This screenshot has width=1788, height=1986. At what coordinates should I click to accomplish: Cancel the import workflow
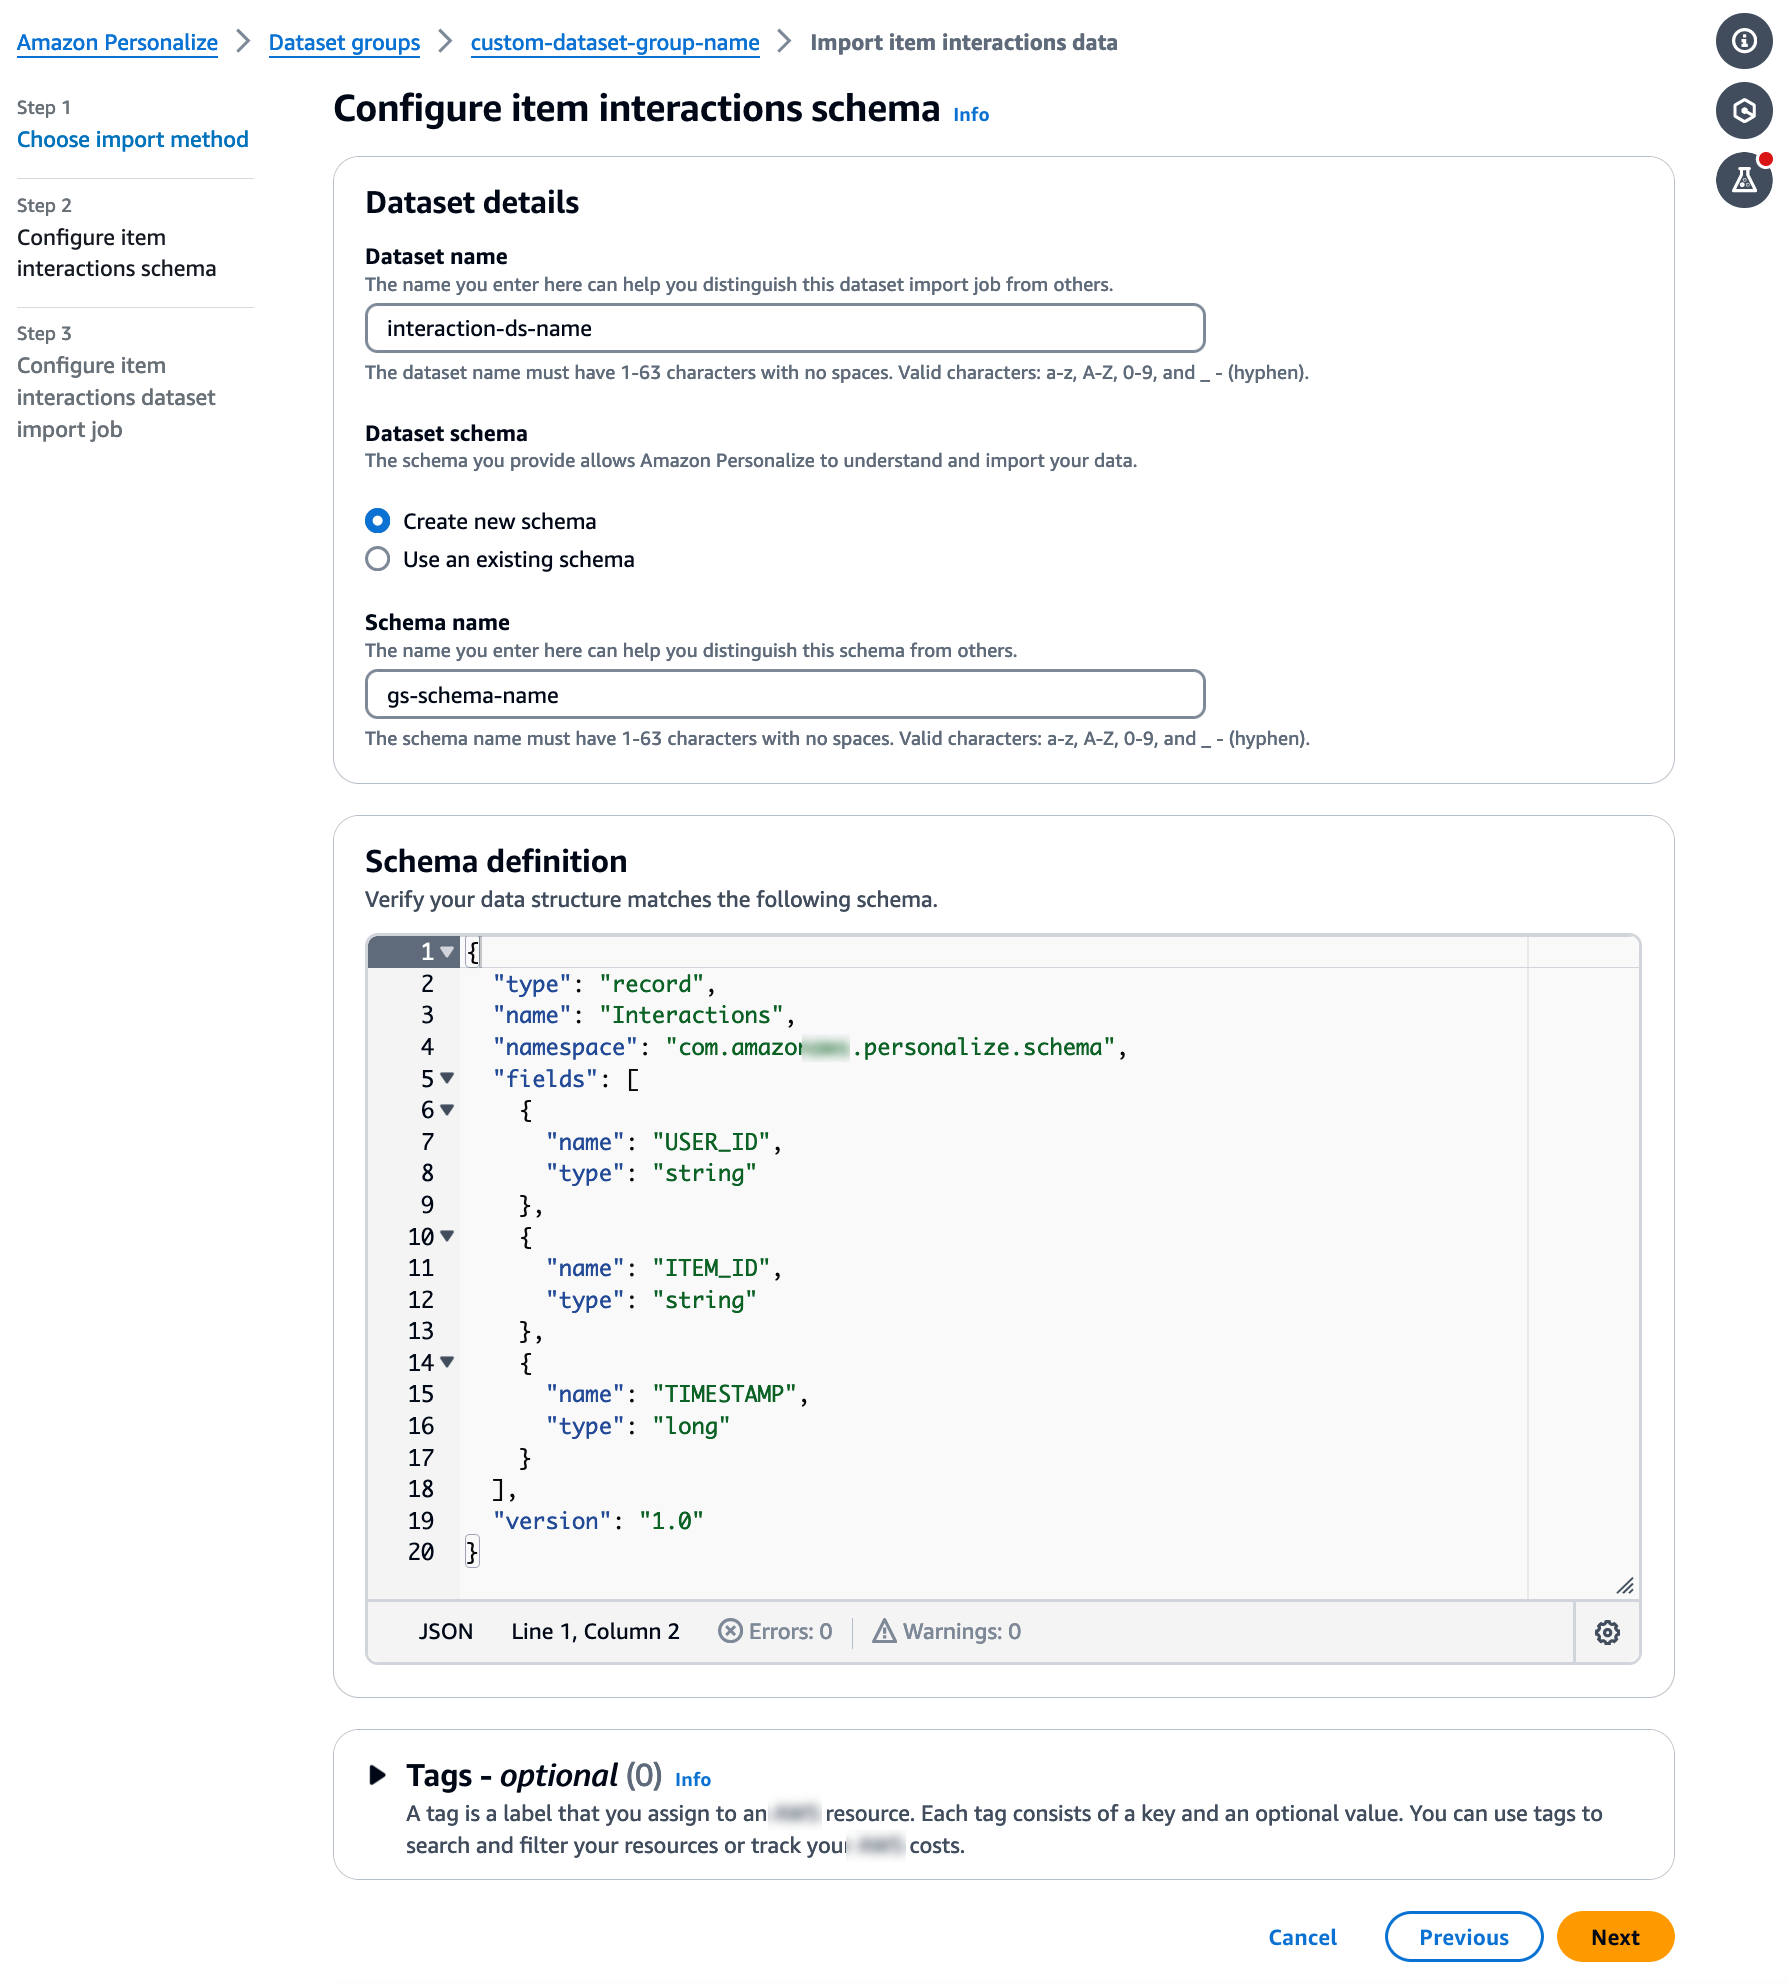click(1302, 1937)
